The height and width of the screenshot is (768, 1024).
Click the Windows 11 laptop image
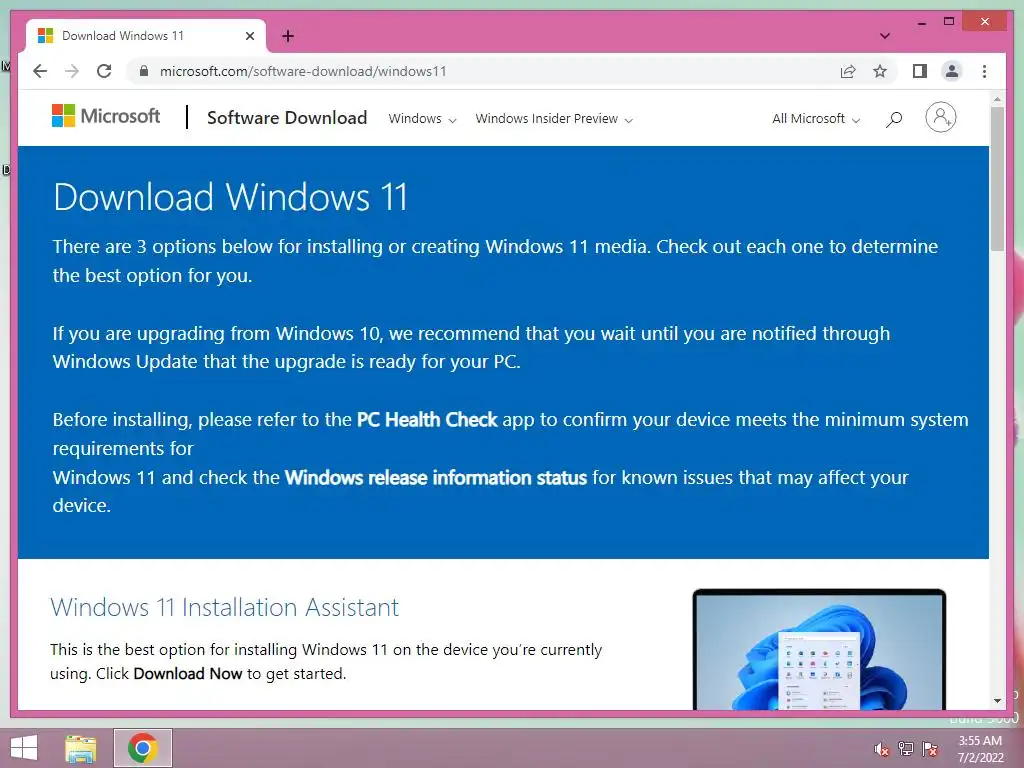(819, 649)
